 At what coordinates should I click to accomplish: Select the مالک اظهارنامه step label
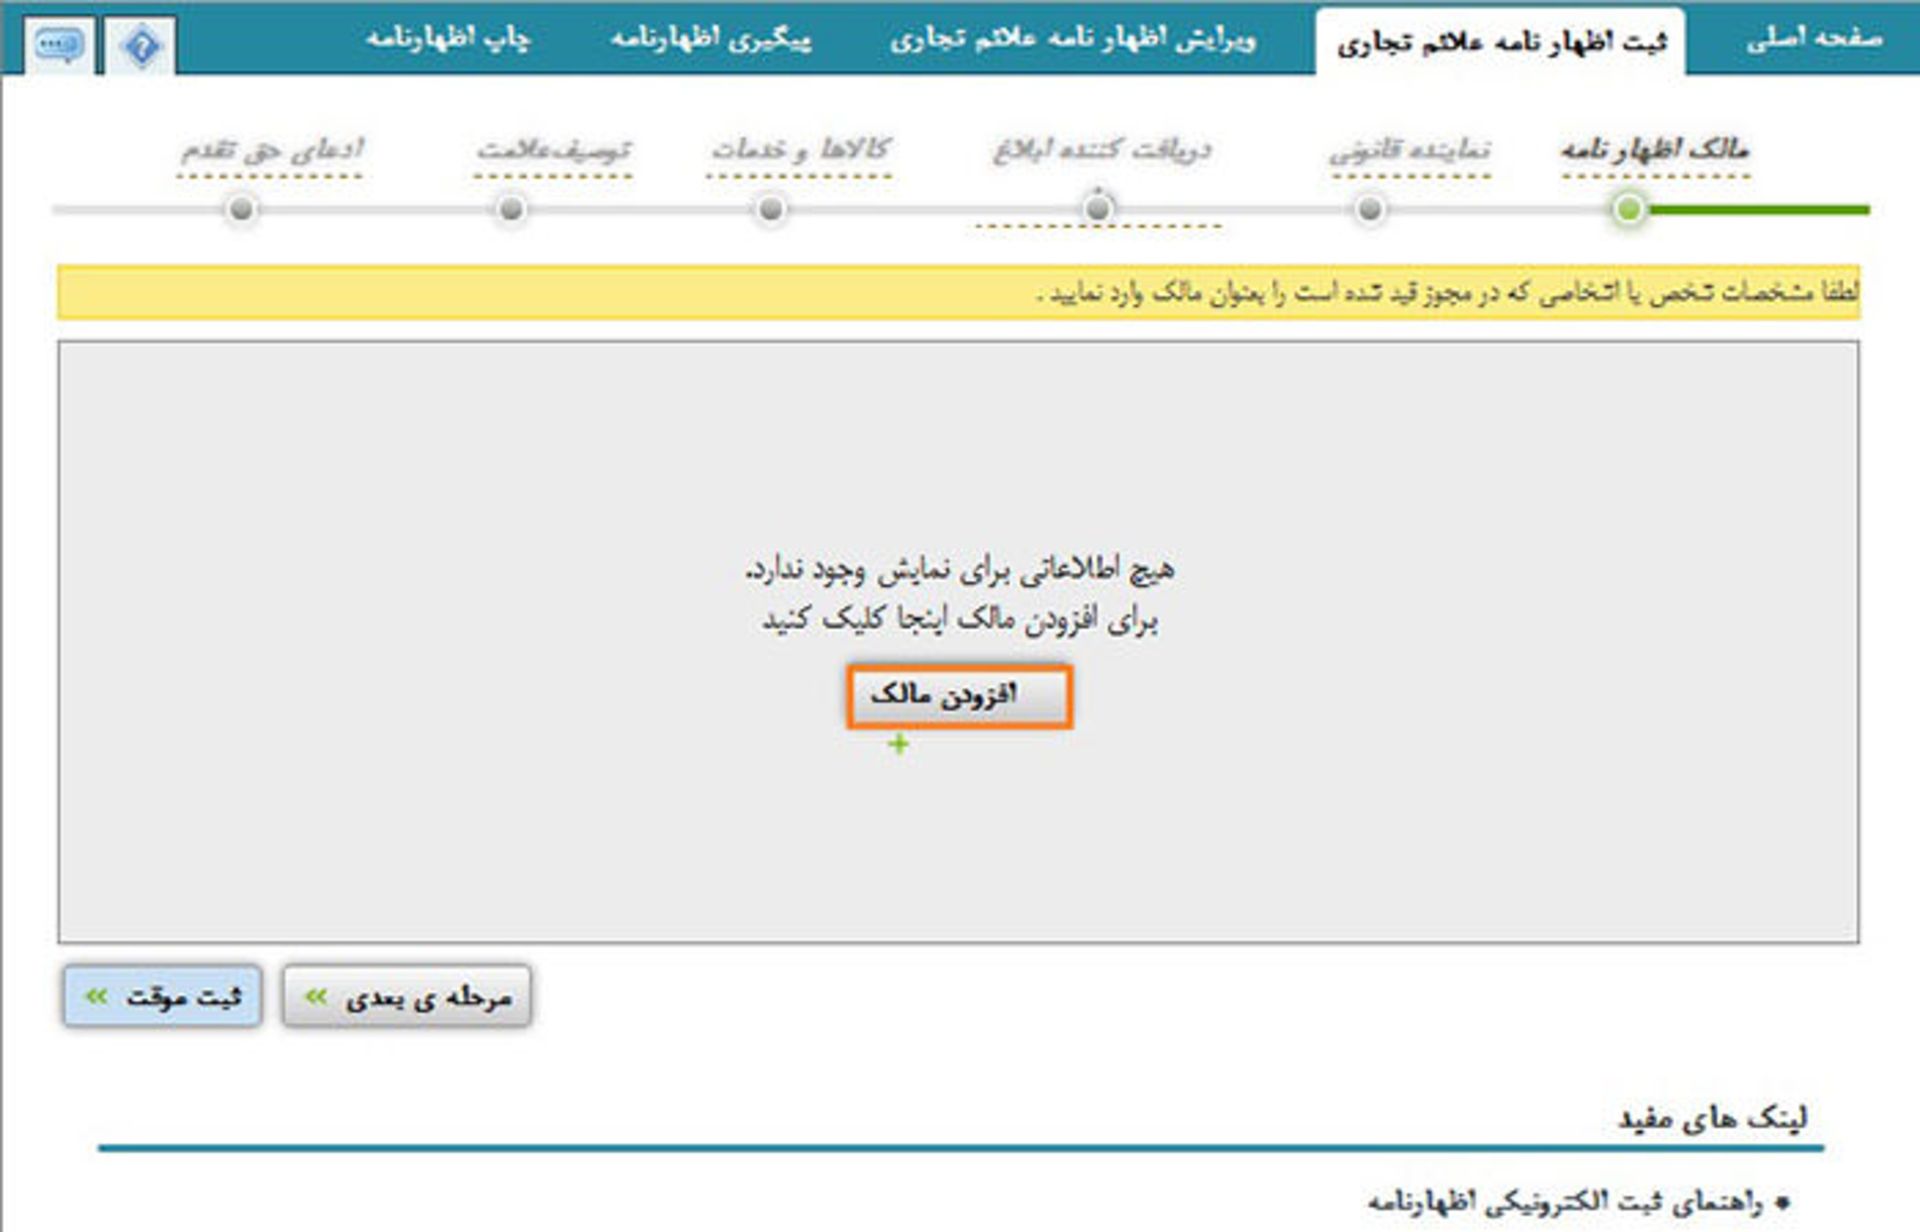pos(1655,150)
